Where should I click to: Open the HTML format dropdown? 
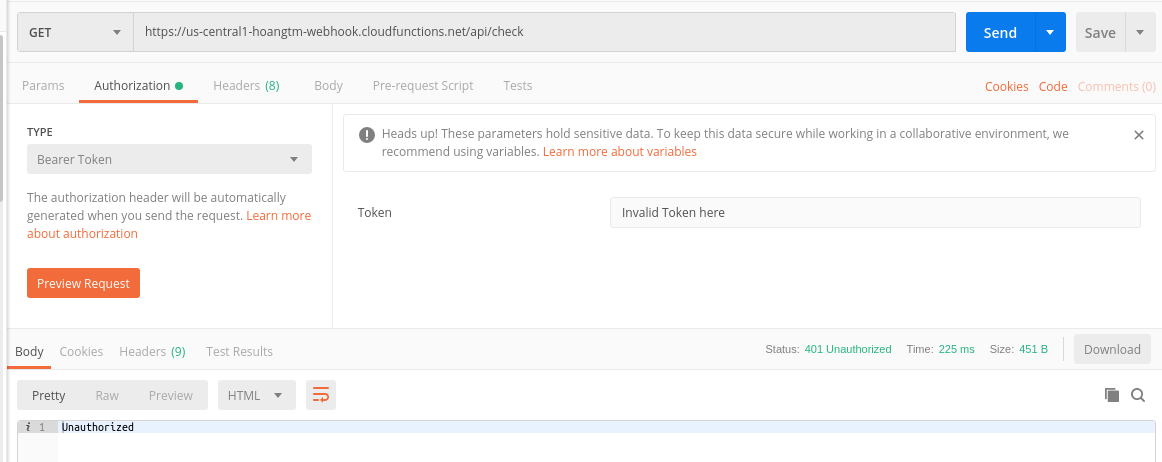coord(256,395)
